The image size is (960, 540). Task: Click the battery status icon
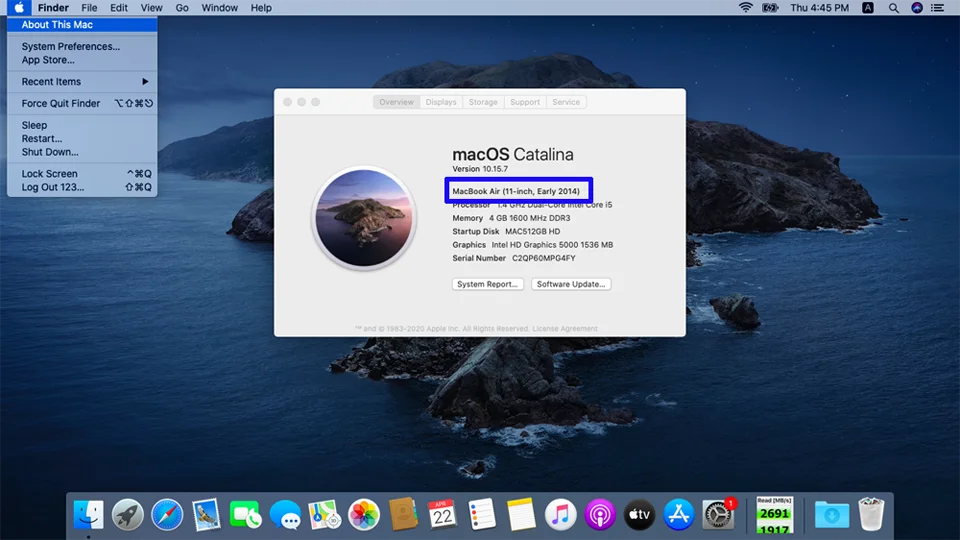(x=770, y=7)
